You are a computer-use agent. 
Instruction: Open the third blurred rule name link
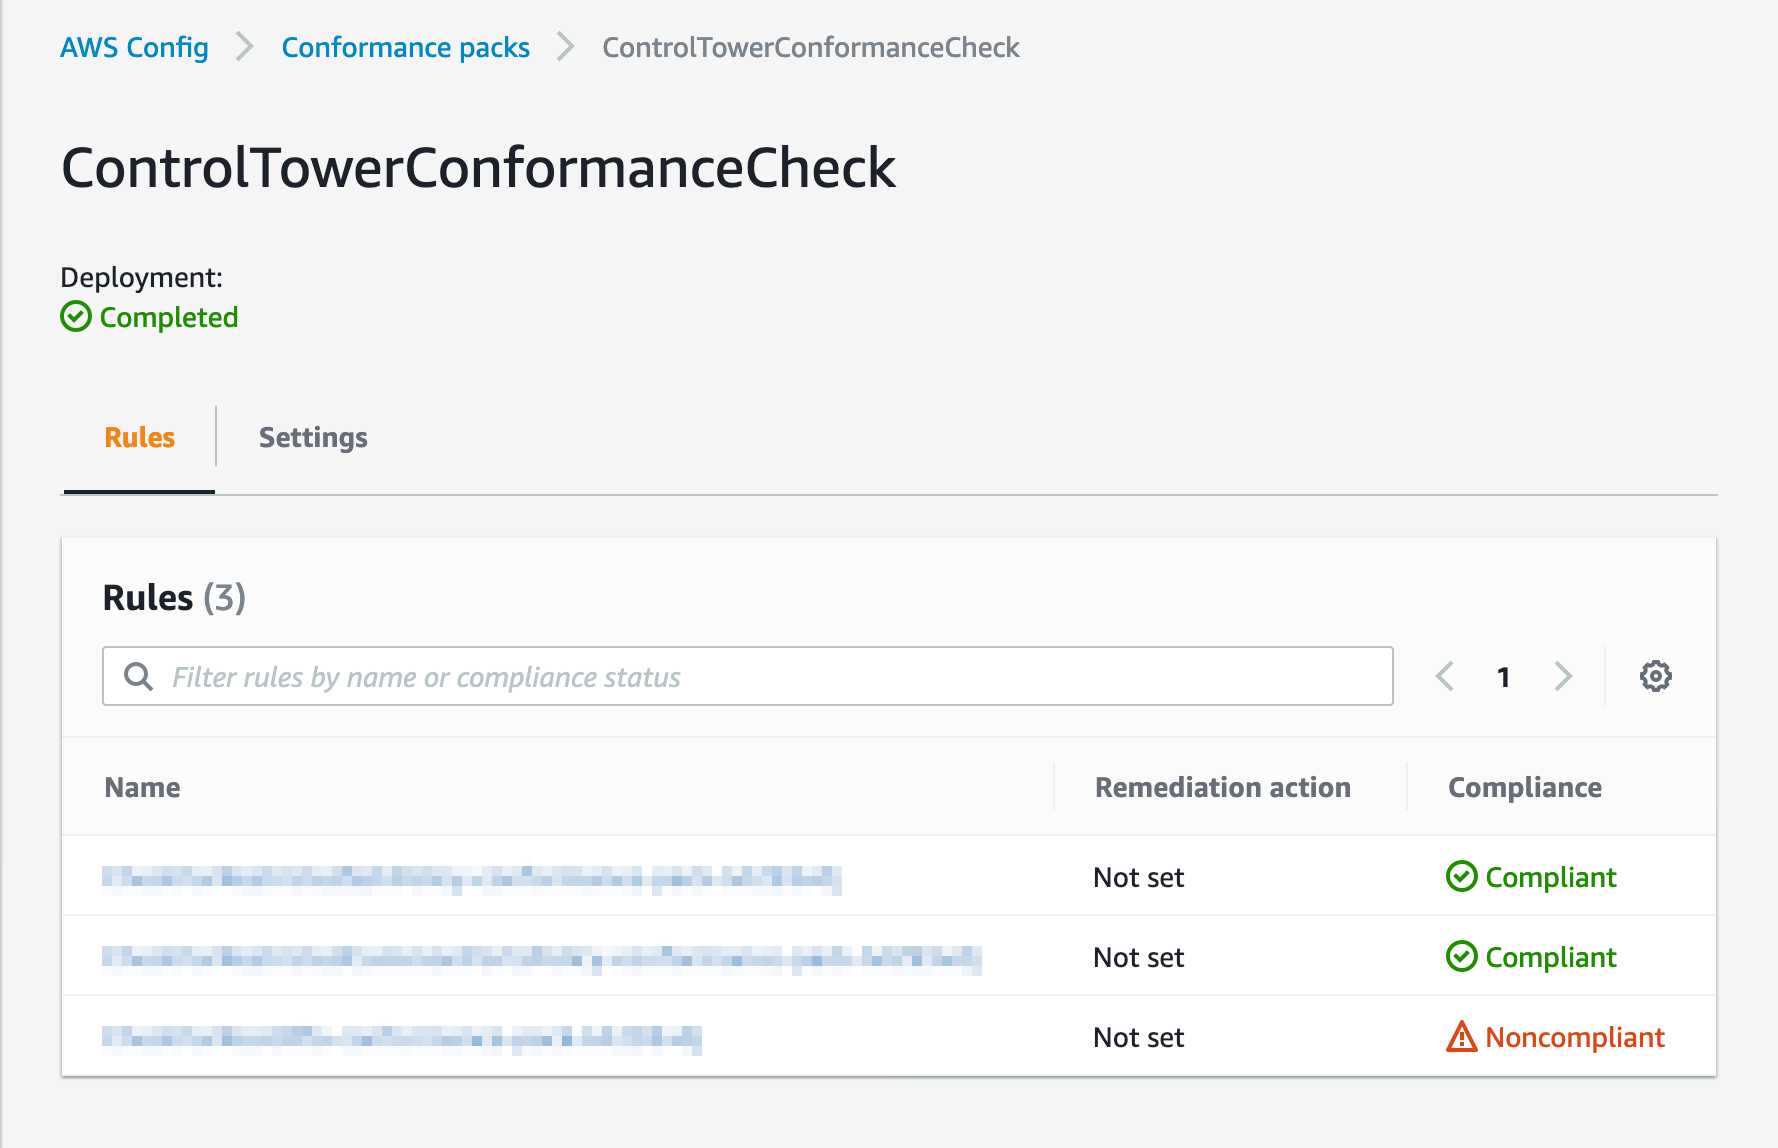point(402,1038)
